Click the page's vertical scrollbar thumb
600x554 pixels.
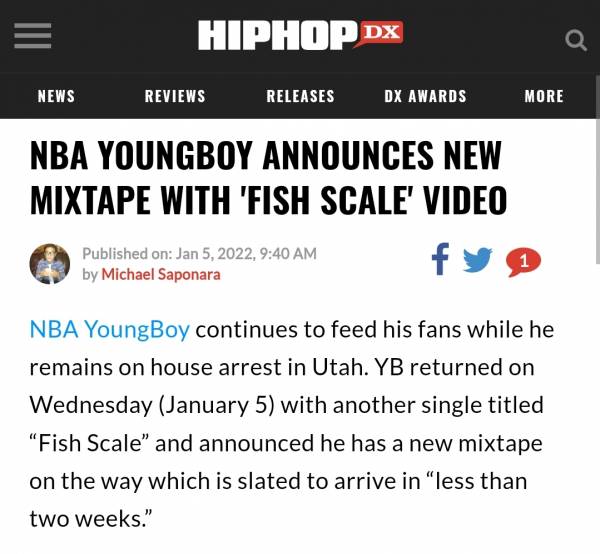click(597, 169)
